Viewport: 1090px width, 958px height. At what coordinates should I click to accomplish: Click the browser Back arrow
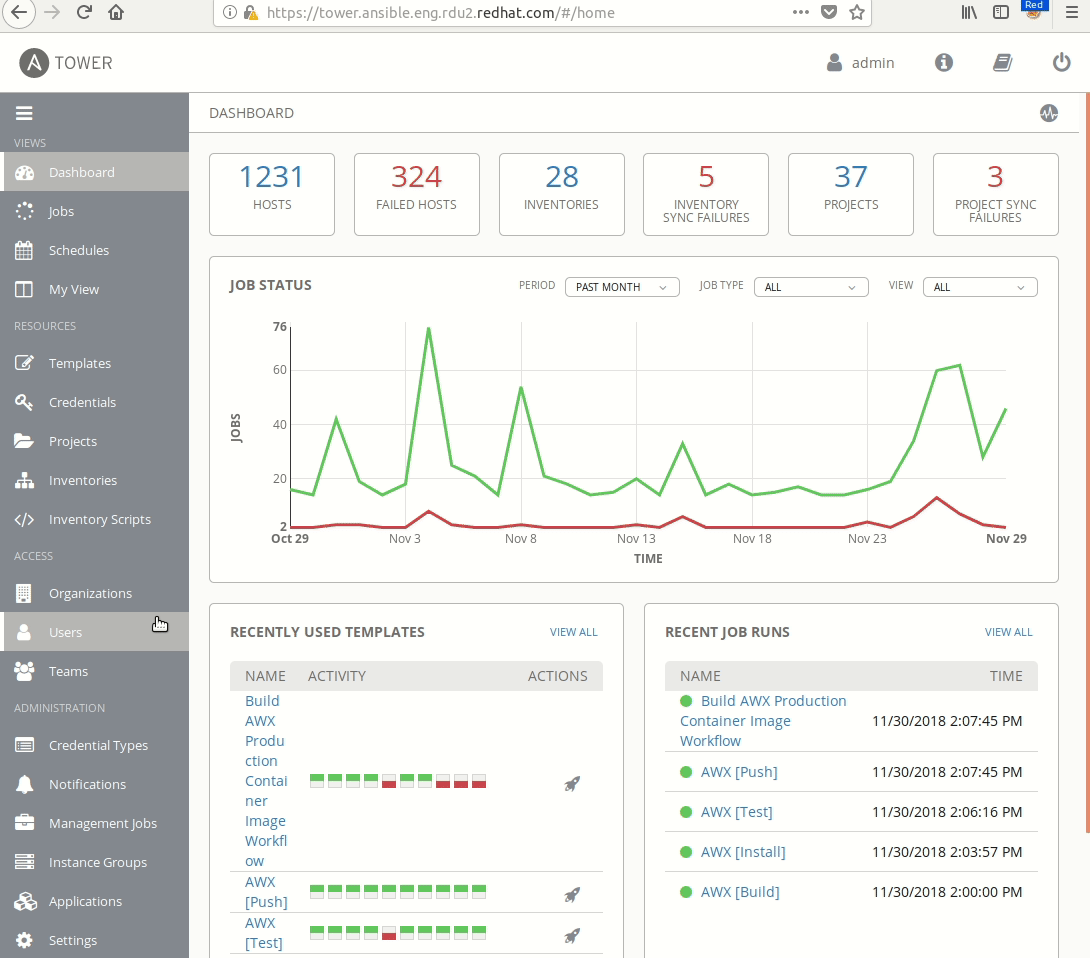(19, 13)
